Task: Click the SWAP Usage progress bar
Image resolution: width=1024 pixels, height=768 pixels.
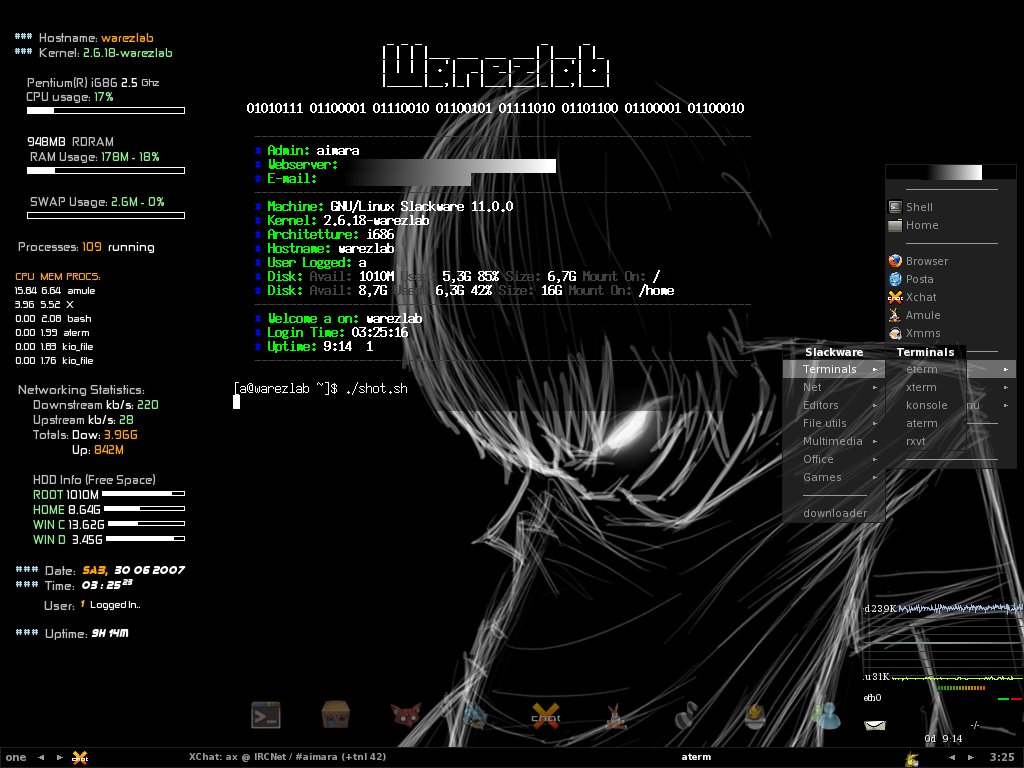Action: 106,215
